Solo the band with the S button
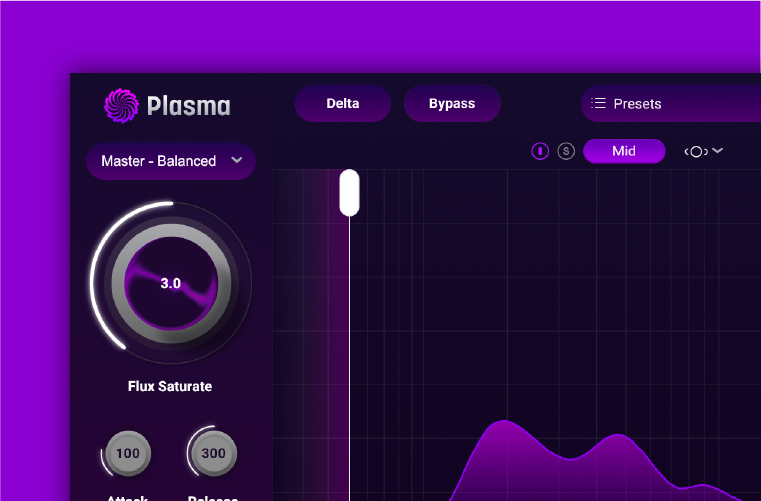The height and width of the screenshot is (501, 761). 566,151
